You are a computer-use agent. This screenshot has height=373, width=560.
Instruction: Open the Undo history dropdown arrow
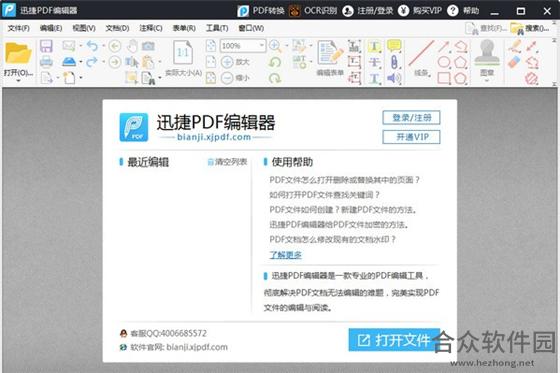[x=104, y=46]
